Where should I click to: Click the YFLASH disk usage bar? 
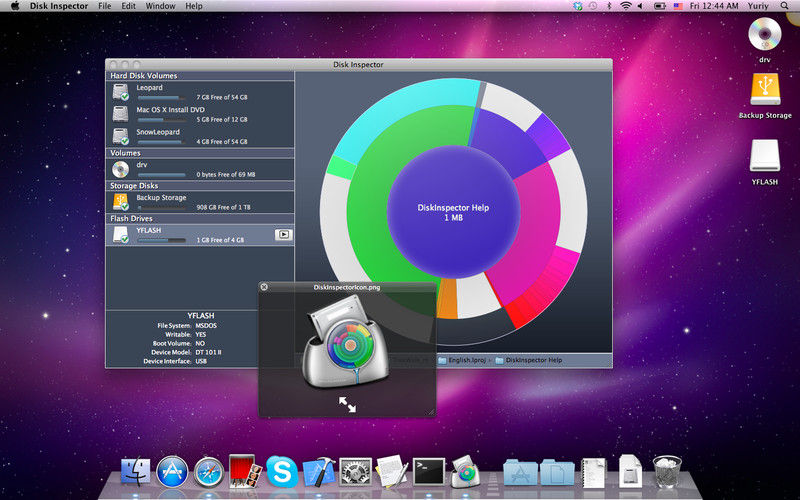pos(161,240)
